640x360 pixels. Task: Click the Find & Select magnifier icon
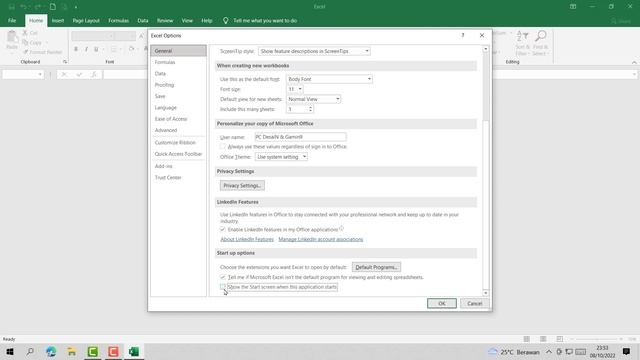point(540,37)
